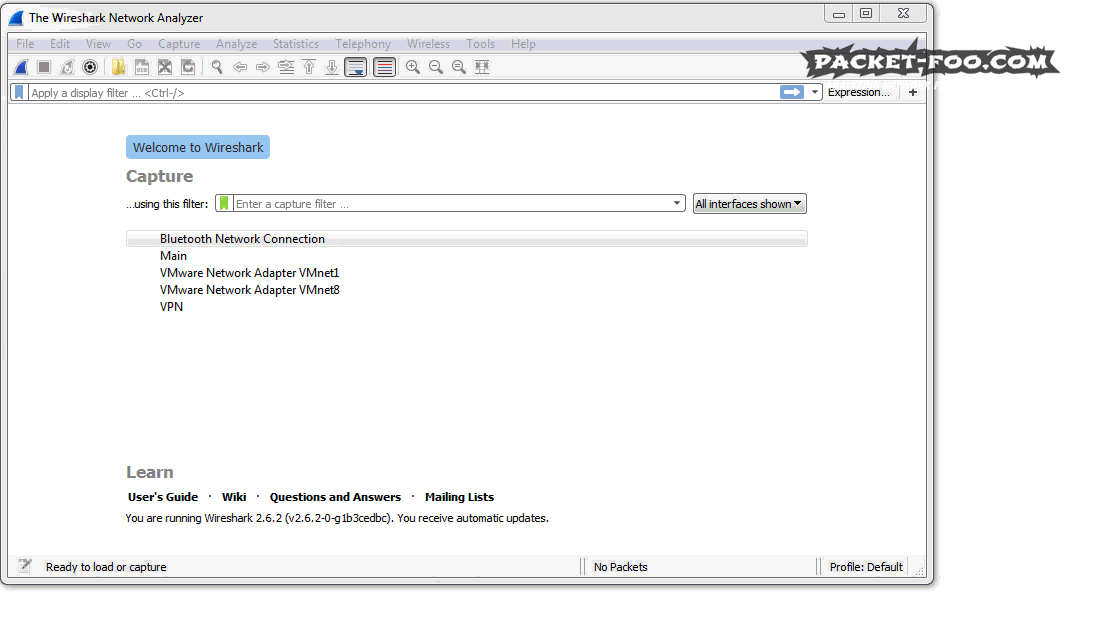Select Bluetooth Network Connection interface
The image size is (1120, 644).
466,238
